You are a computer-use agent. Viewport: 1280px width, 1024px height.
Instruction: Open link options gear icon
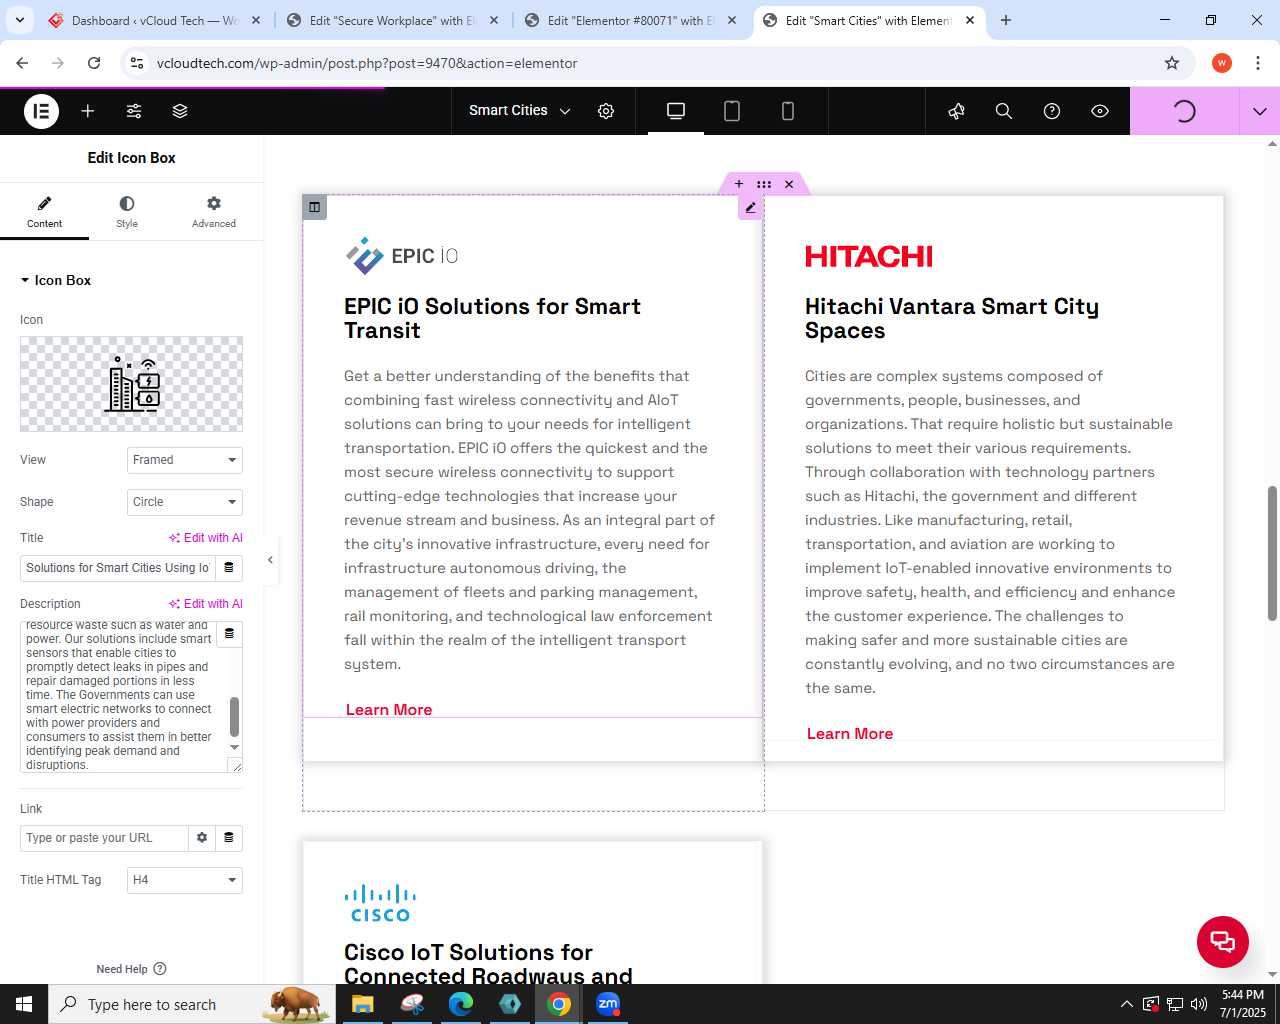coord(202,838)
